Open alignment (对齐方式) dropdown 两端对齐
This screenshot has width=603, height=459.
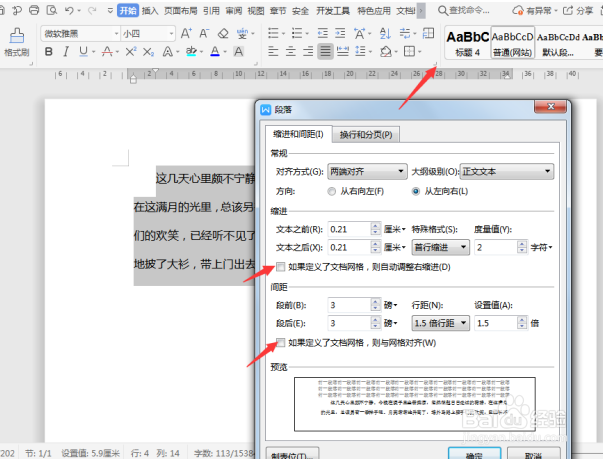coord(367,171)
